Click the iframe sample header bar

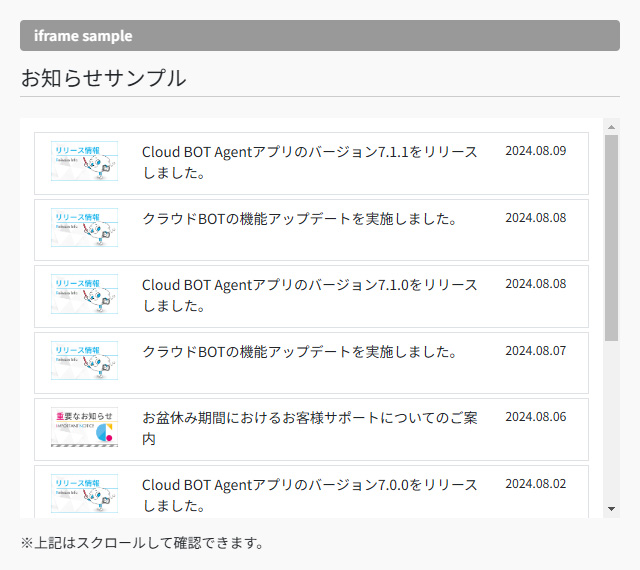click(320, 36)
